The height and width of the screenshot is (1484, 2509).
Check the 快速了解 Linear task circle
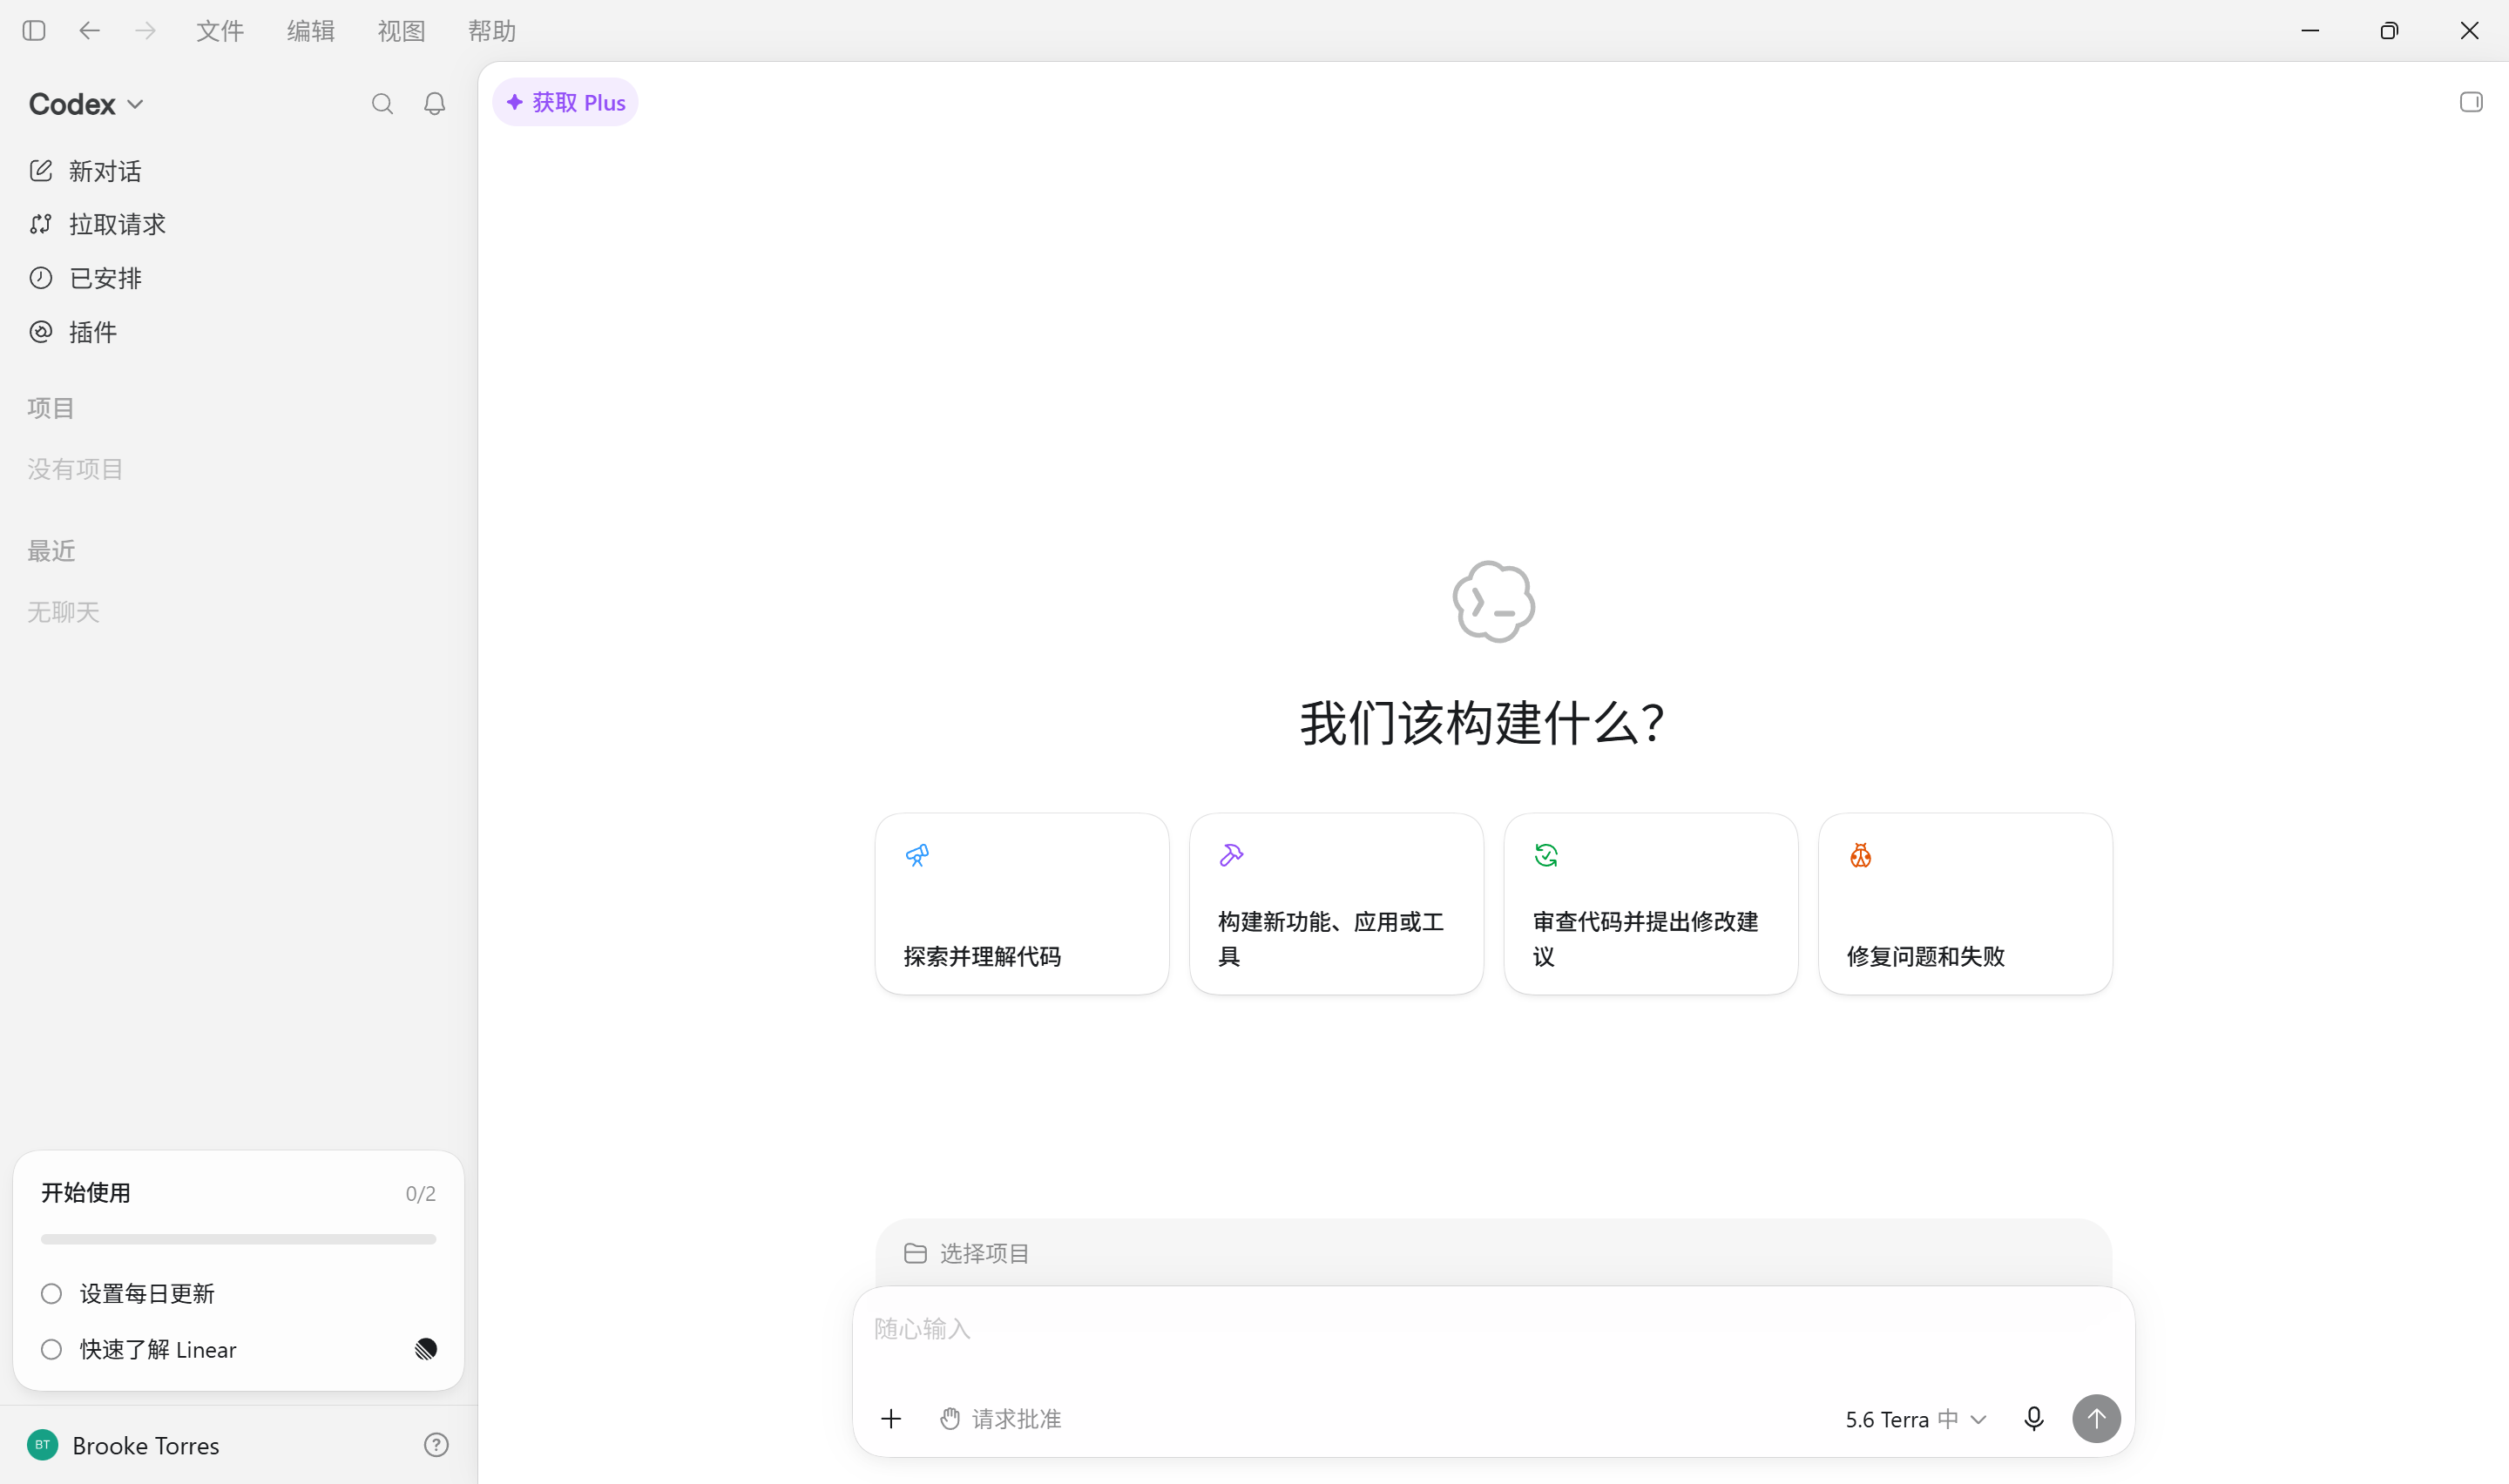(51, 1350)
